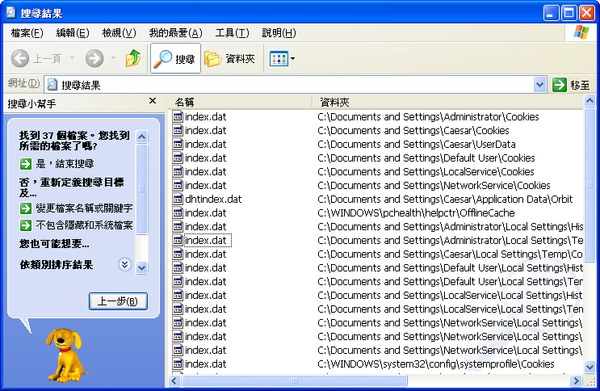Image resolution: width=600 pixels, height=391 pixels.
Task: Open the 檢視(V) menu
Action: click(119, 33)
